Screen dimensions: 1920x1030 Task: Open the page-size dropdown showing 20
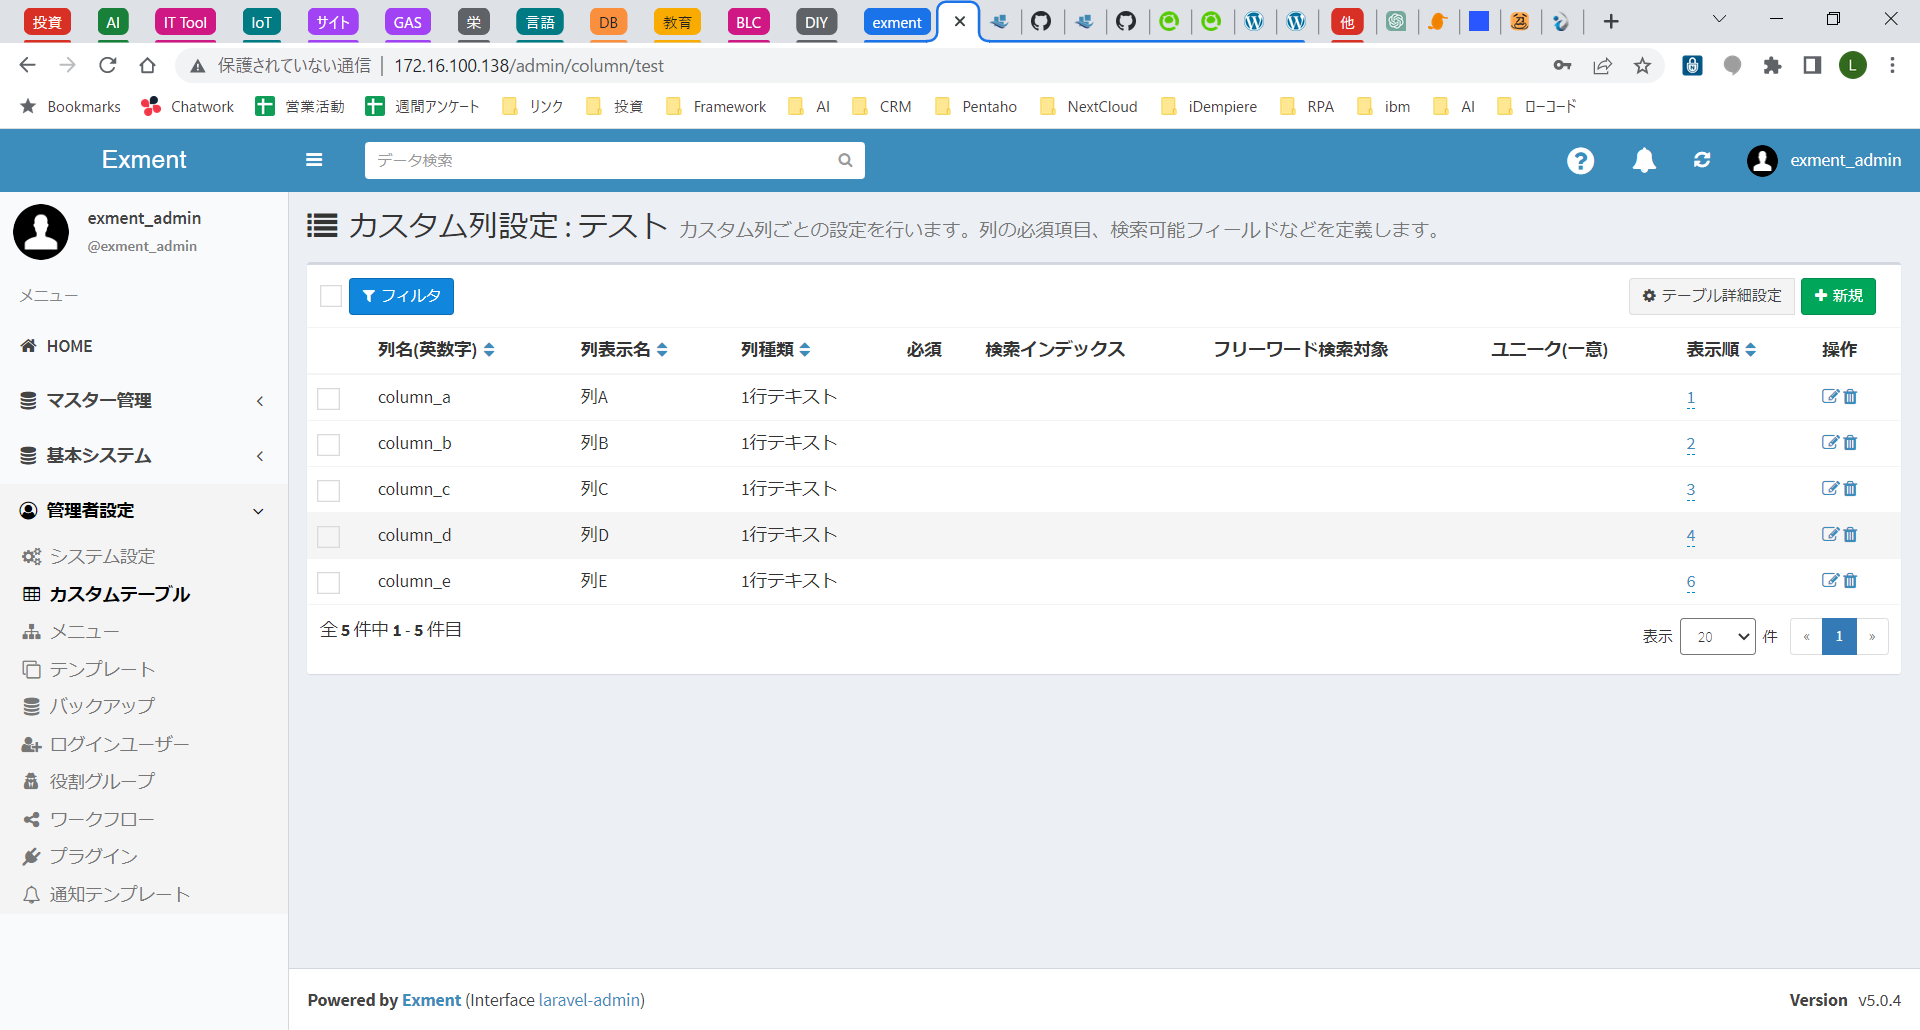(x=1717, y=636)
